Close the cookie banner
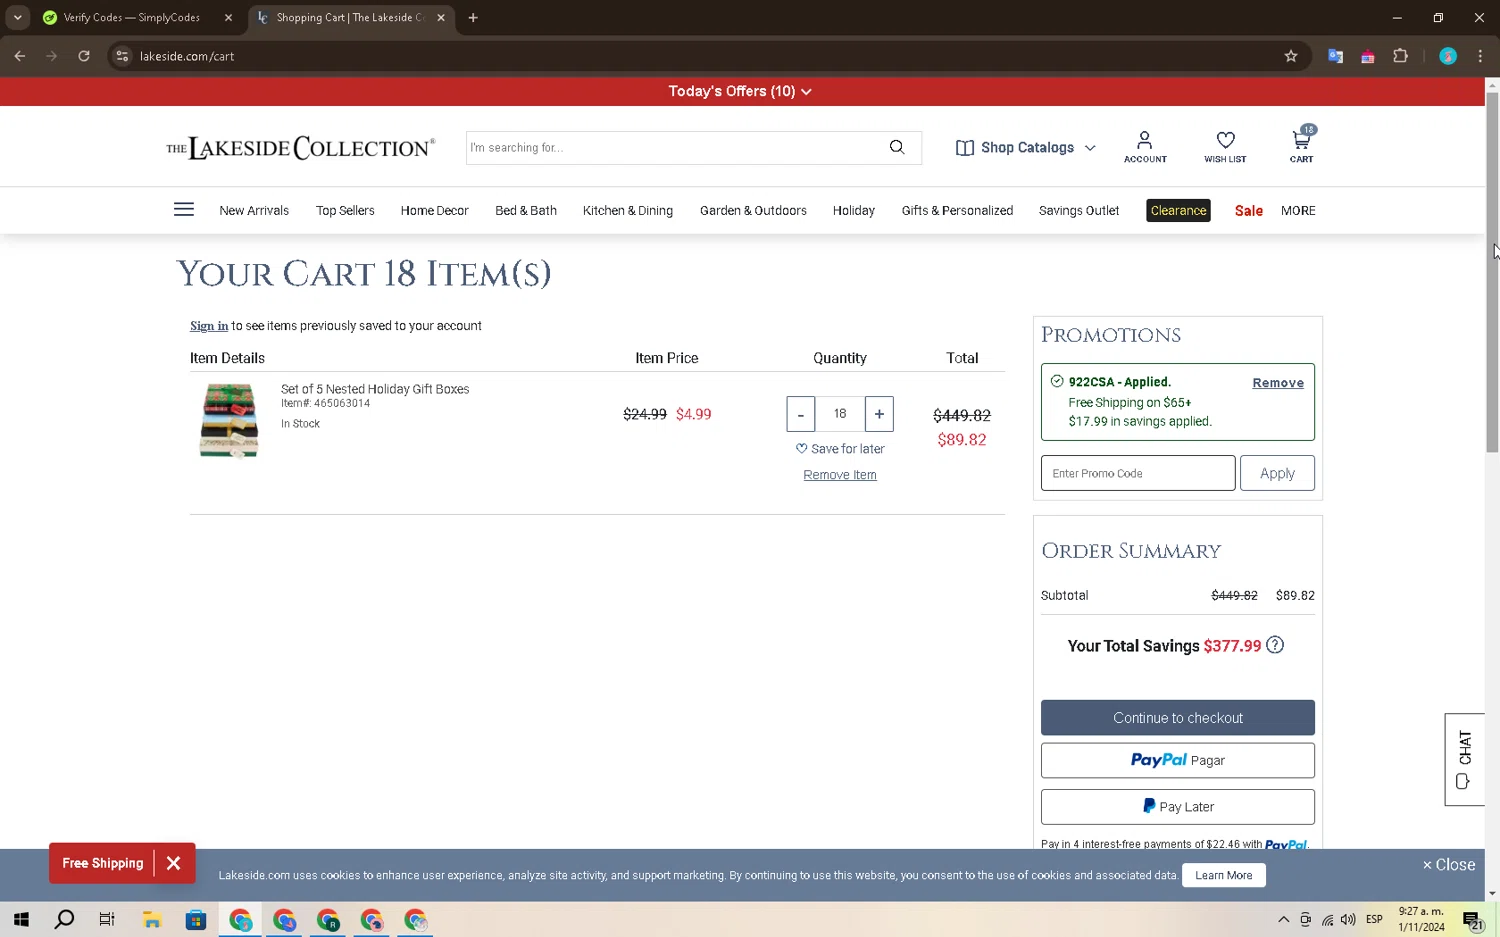Viewport: 1500px width, 937px height. pyautogui.click(x=1449, y=865)
